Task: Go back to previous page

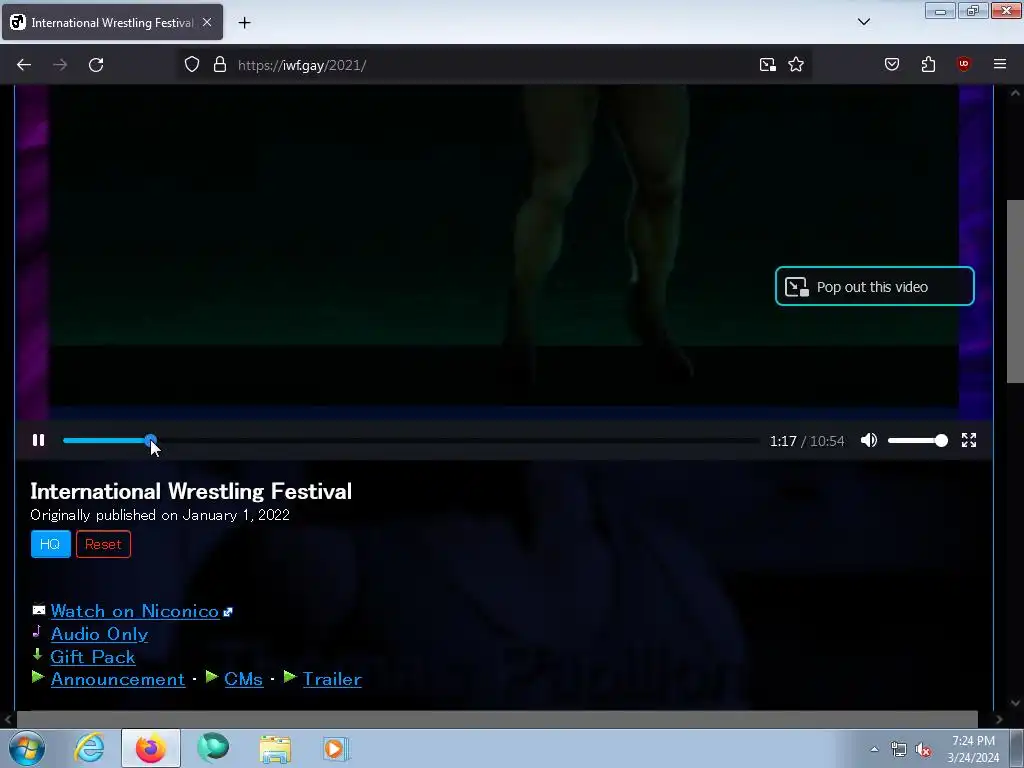Action: click(x=24, y=65)
